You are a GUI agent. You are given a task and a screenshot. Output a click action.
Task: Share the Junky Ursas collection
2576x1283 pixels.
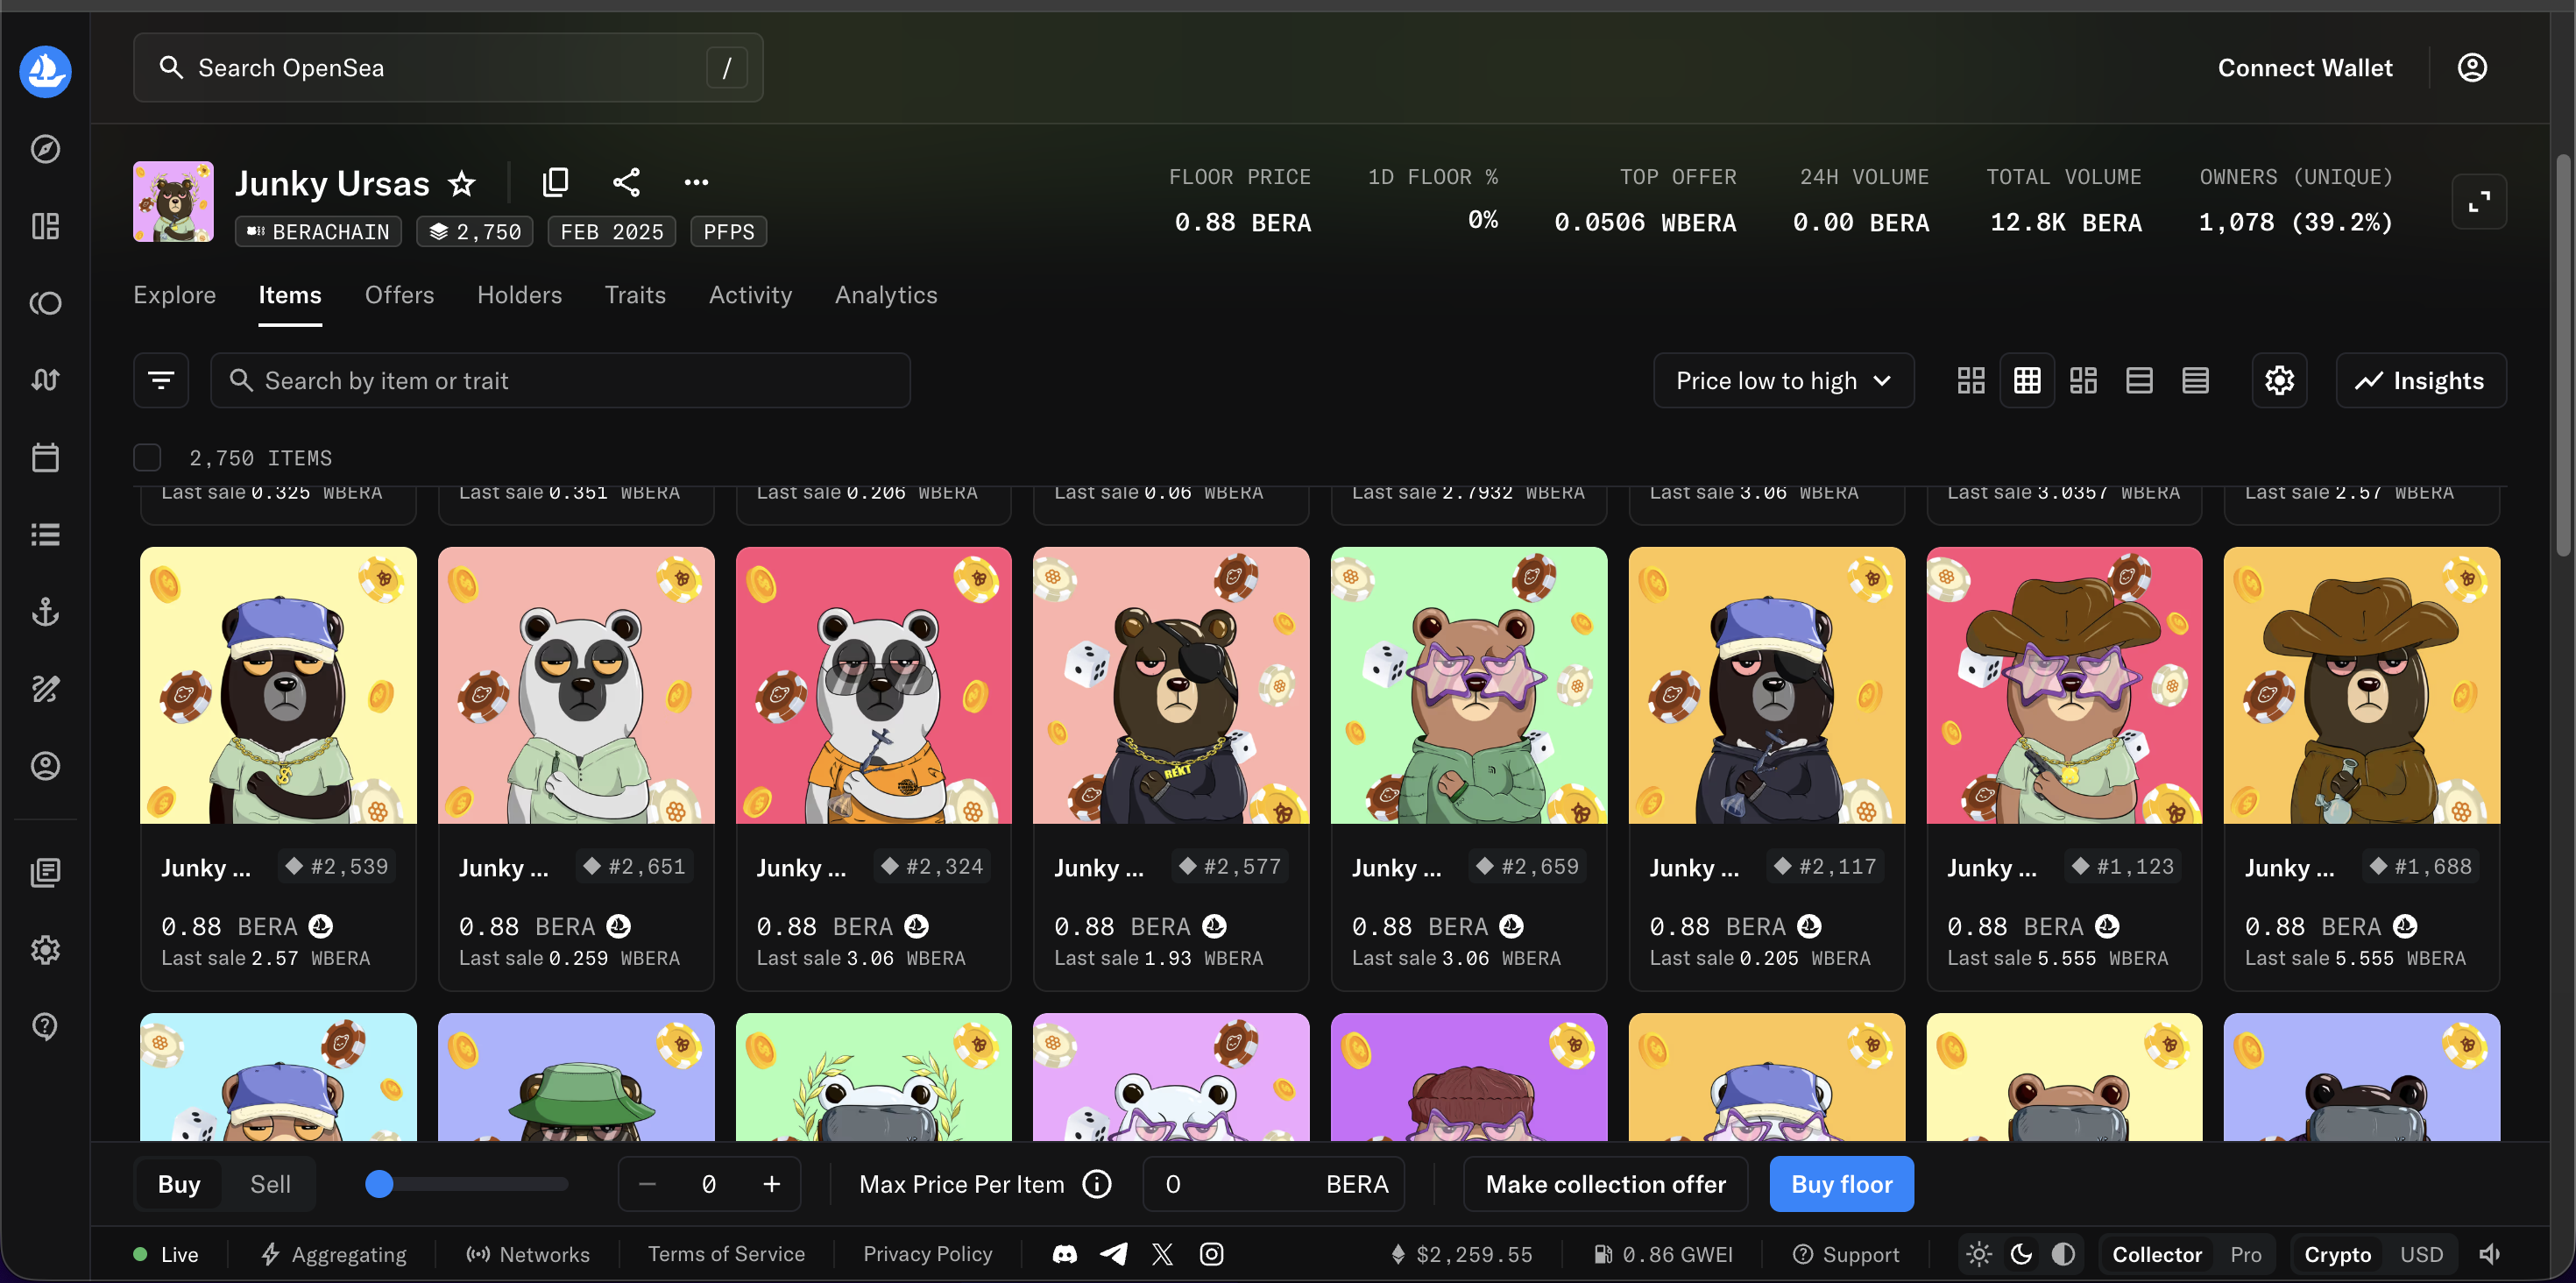pyautogui.click(x=626, y=182)
